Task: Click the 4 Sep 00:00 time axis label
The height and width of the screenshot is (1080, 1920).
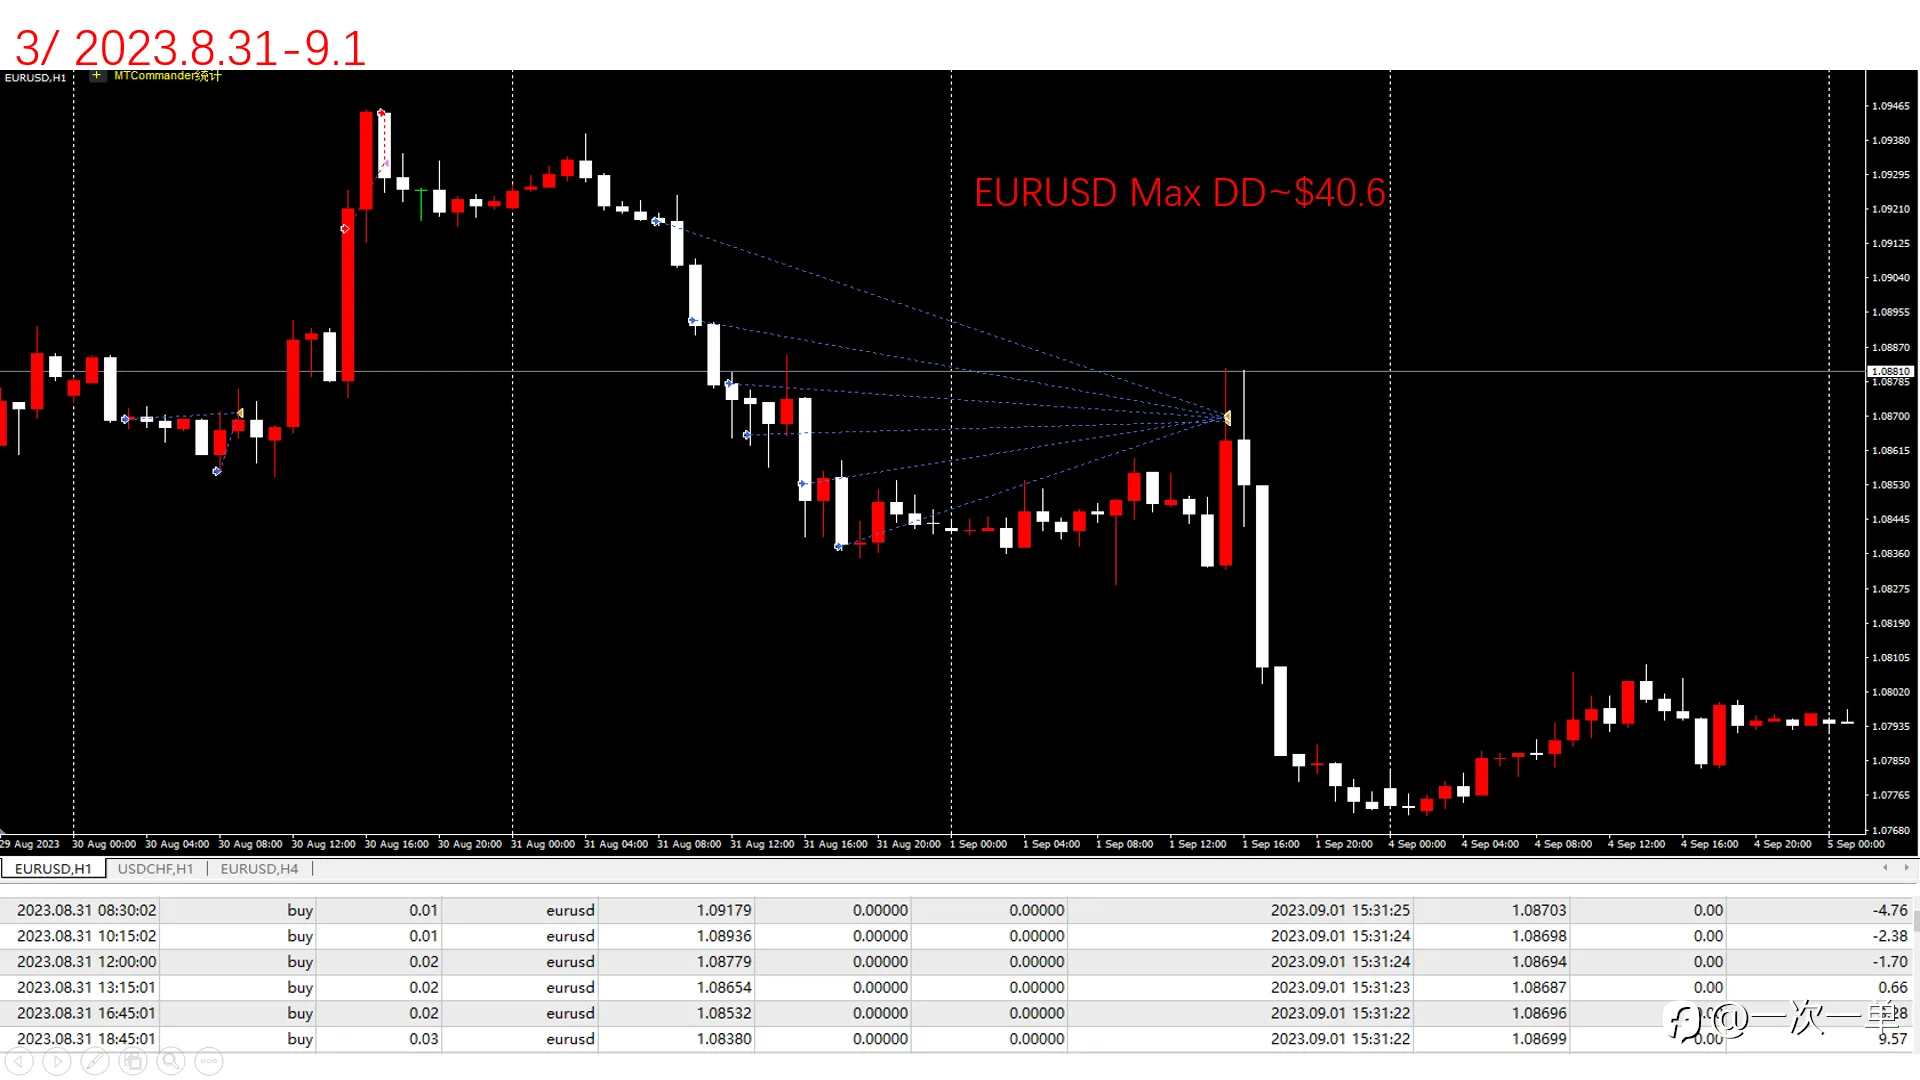Action: [x=1417, y=844]
